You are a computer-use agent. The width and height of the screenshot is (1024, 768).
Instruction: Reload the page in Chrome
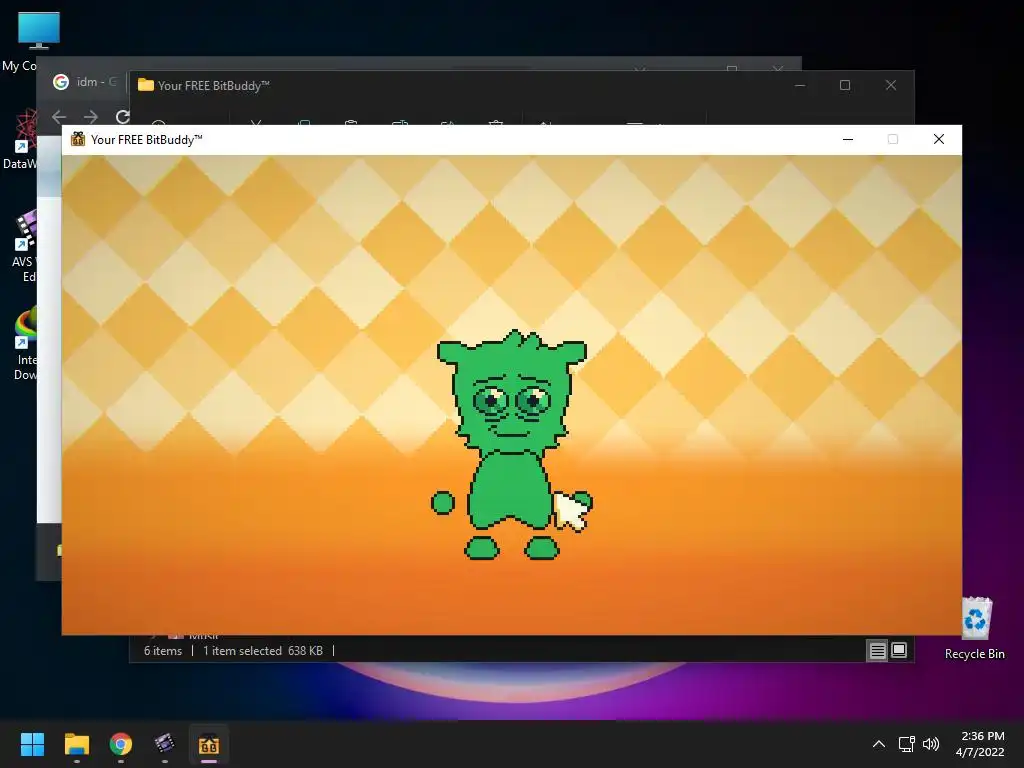(x=122, y=117)
